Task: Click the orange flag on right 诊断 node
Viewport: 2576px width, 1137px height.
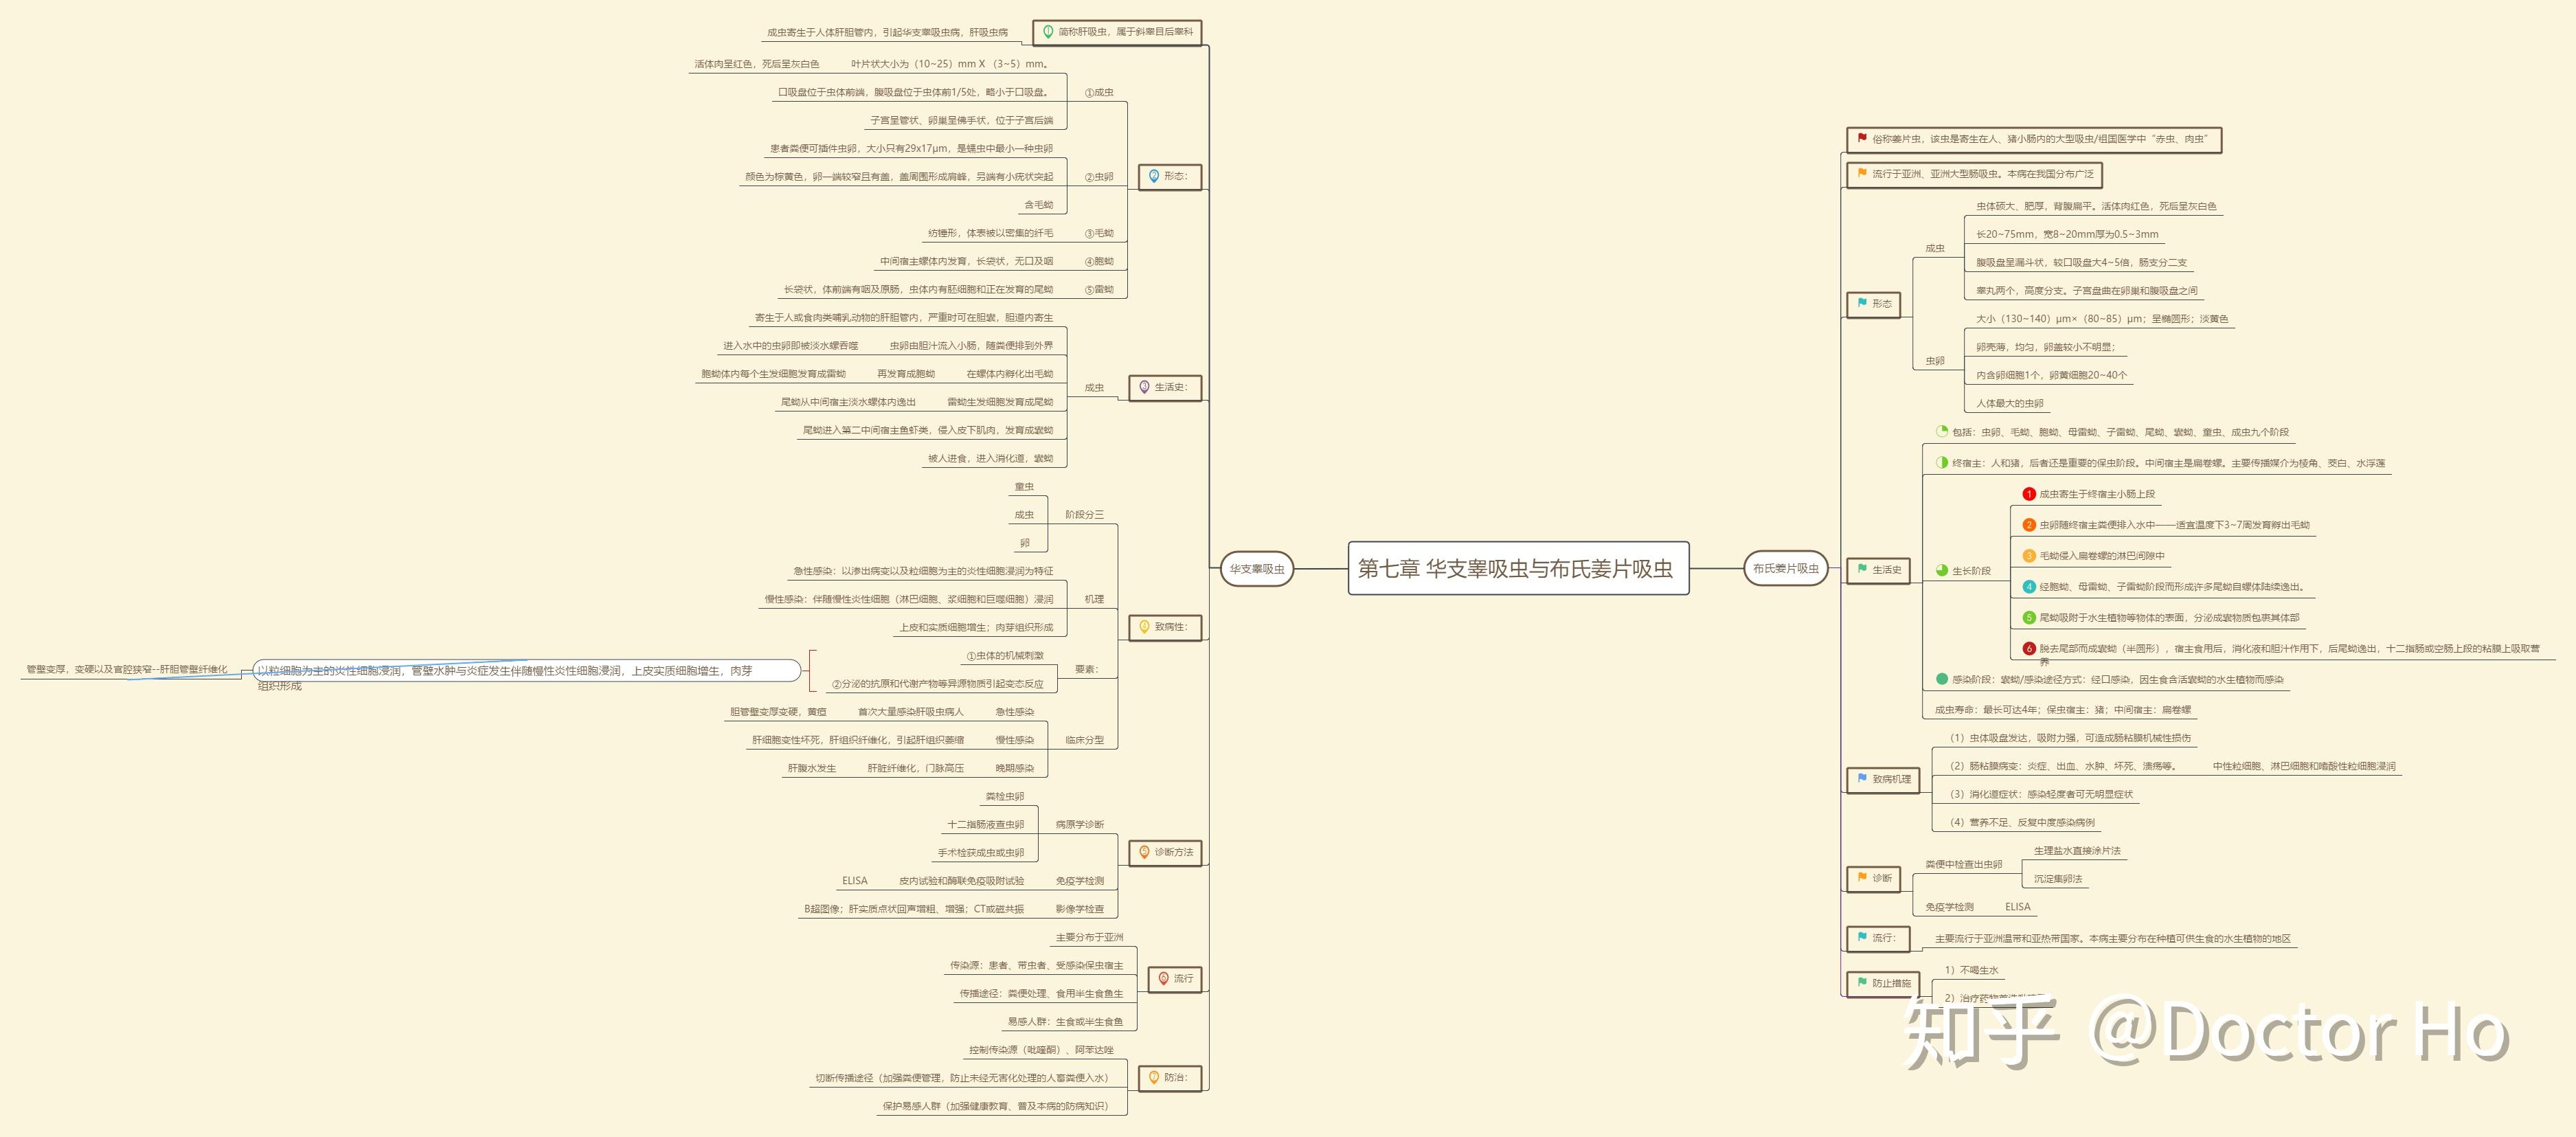Action: tap(1862, 877)
